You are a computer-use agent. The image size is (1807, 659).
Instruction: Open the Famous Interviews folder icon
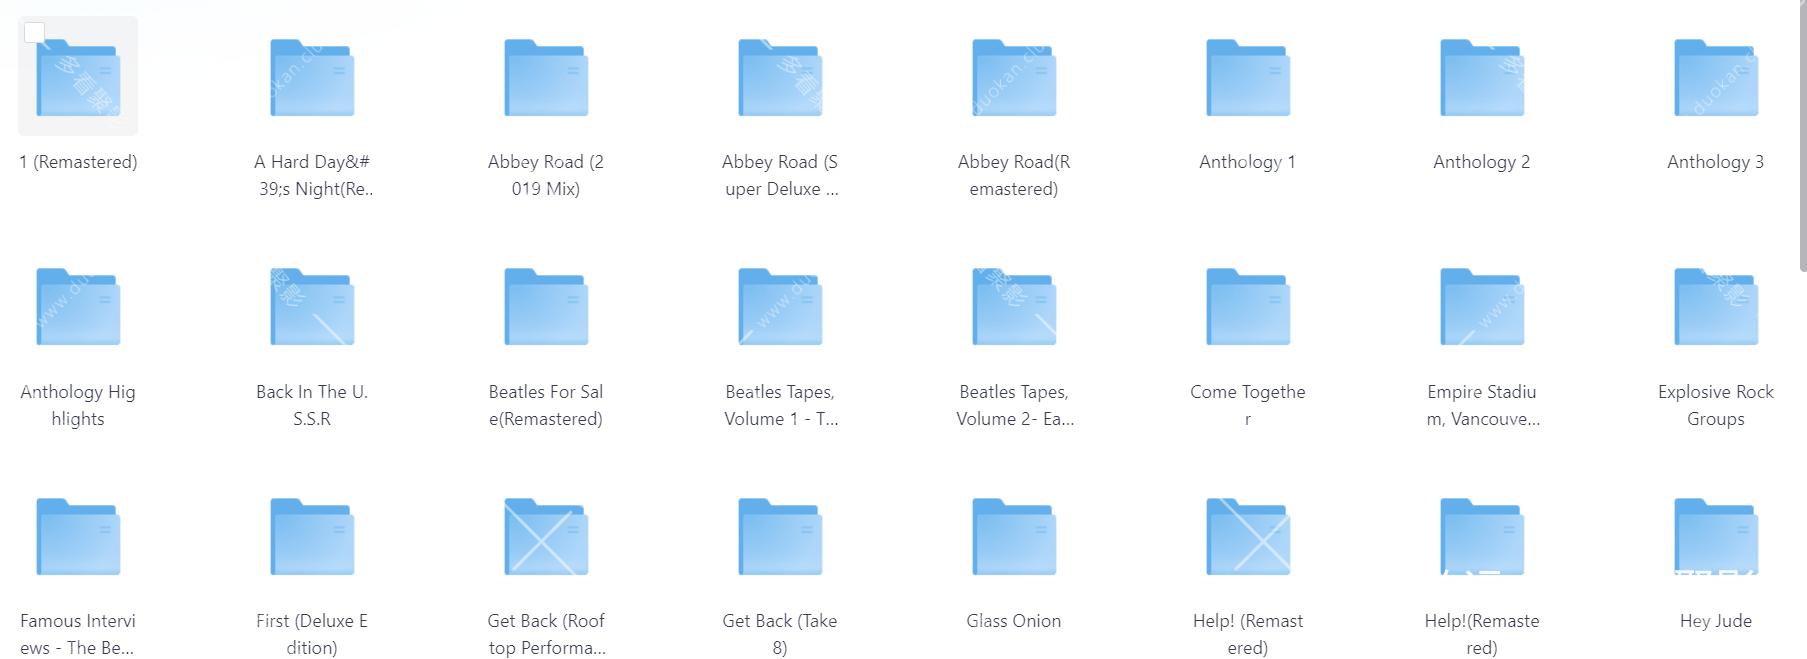78,536
